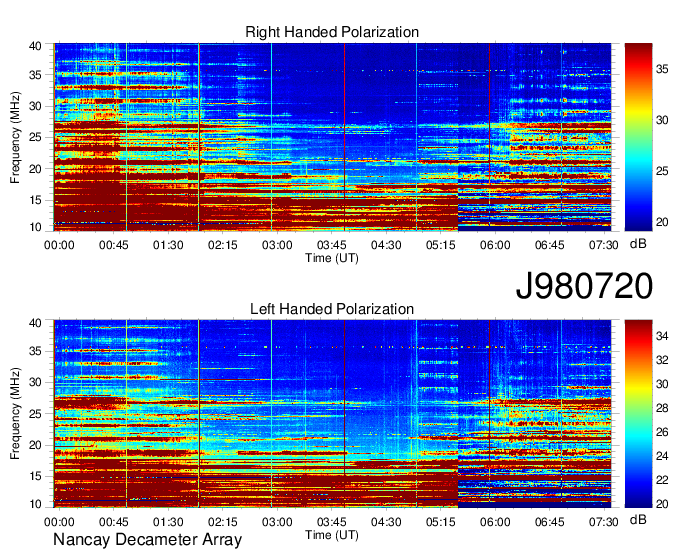The image size is (680, 552).
Task: Click the Left Handed Polarization title
Action: (x=332, y=309)
